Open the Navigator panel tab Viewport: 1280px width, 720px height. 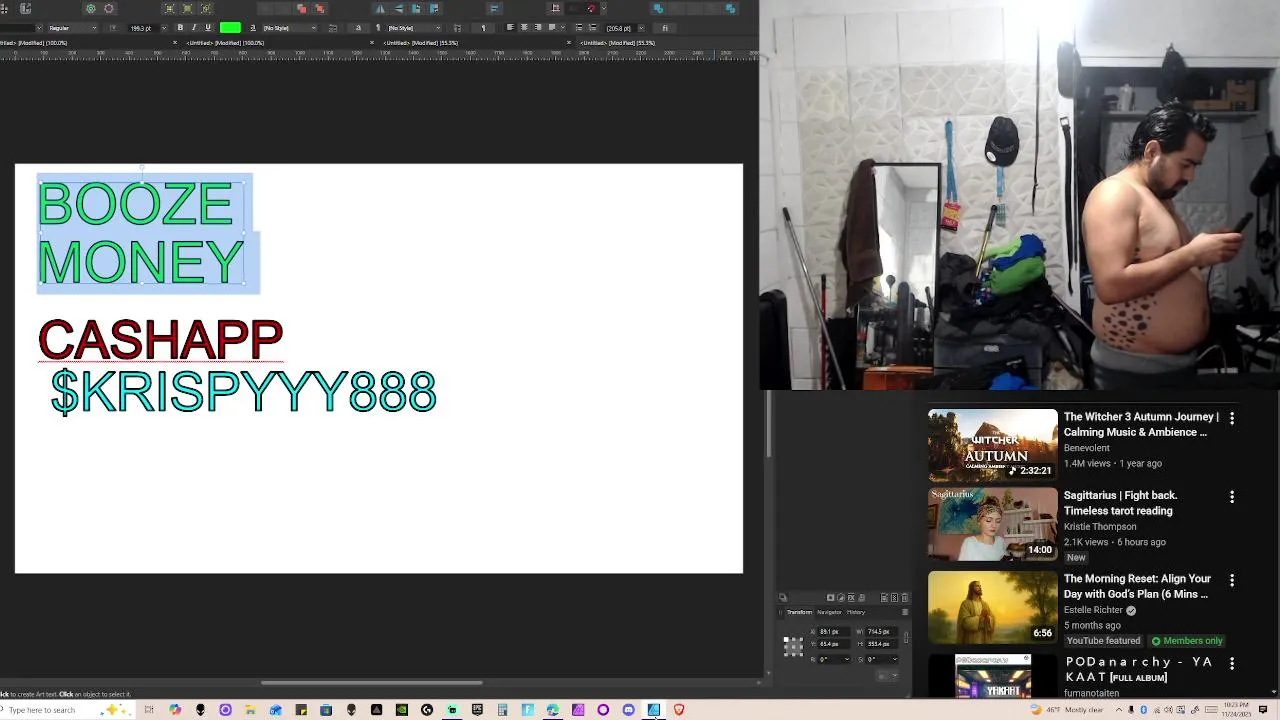tap(830, 612)
